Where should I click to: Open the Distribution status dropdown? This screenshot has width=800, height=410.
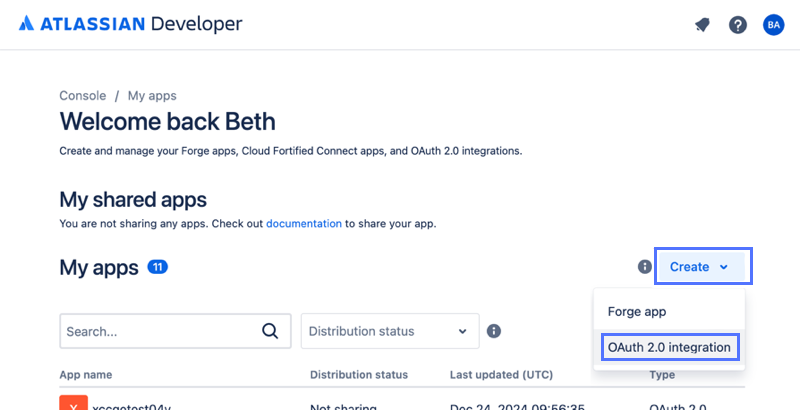pyautogui.click(x=390, y=331)
